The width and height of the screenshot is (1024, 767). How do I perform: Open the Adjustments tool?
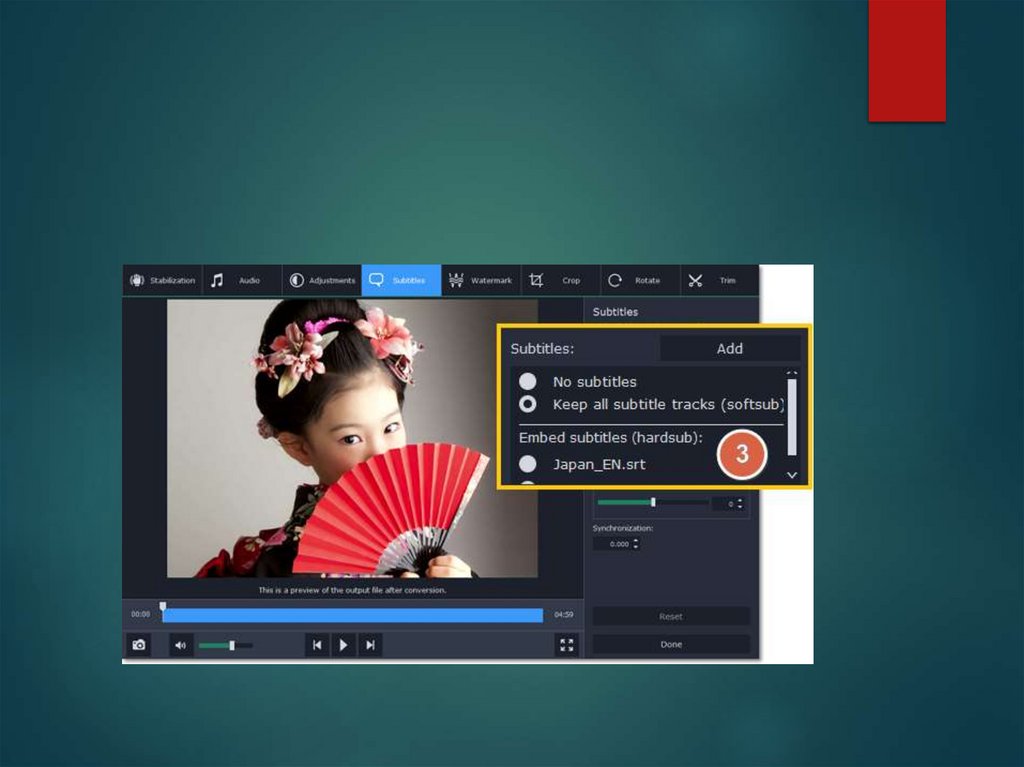point(322,281)
